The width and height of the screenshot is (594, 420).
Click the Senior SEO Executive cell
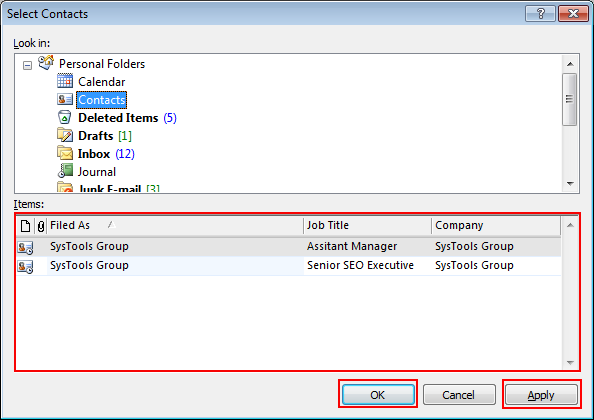[x=360, y=265]
